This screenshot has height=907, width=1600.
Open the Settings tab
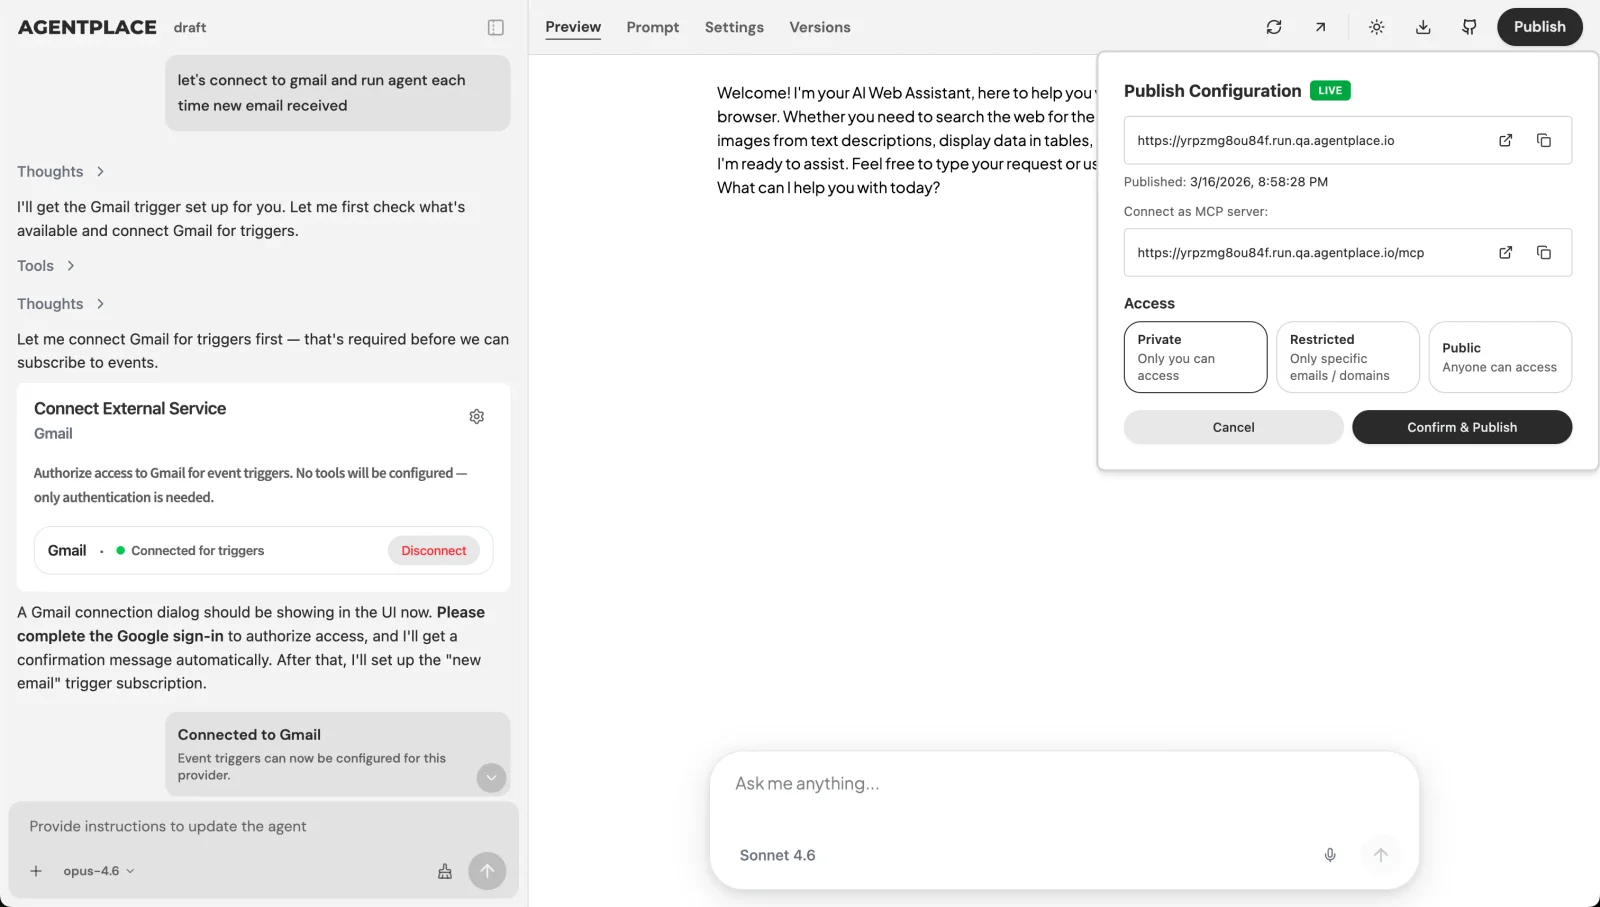click(x=734, y=27)
